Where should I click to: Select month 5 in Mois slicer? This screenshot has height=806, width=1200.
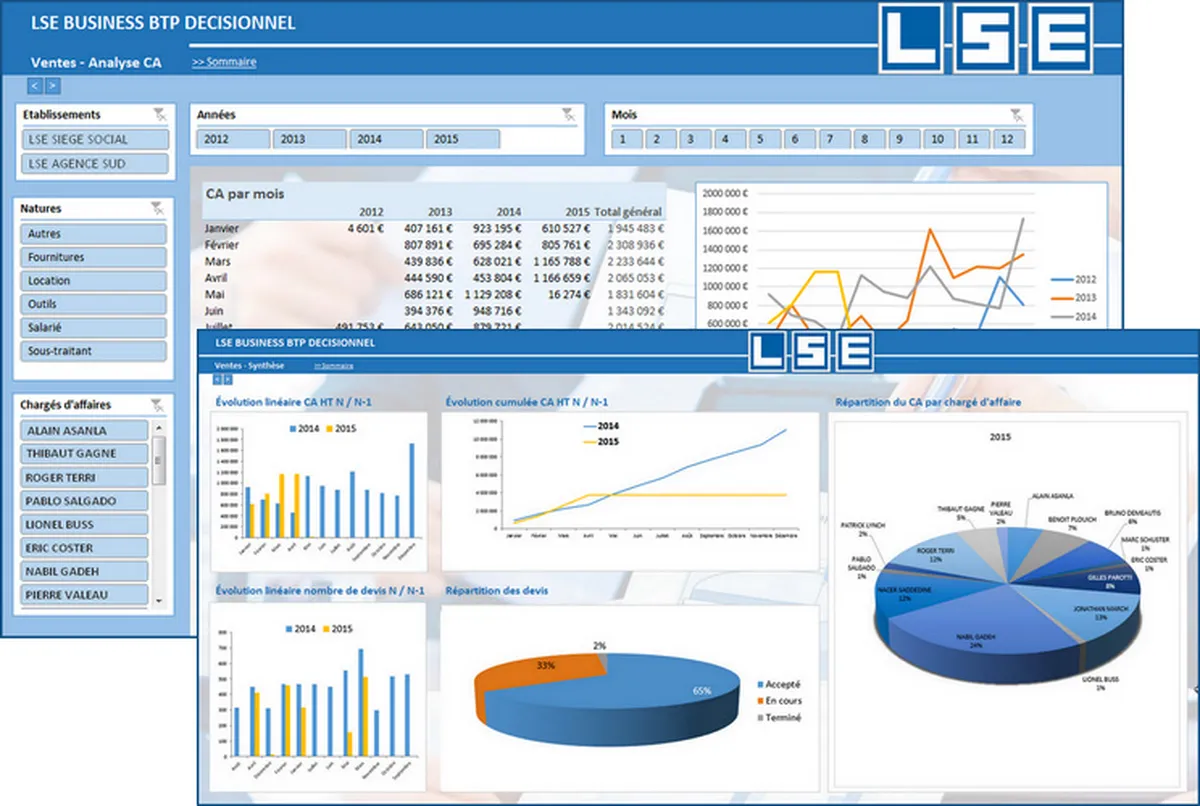click(x=763, y=139)
